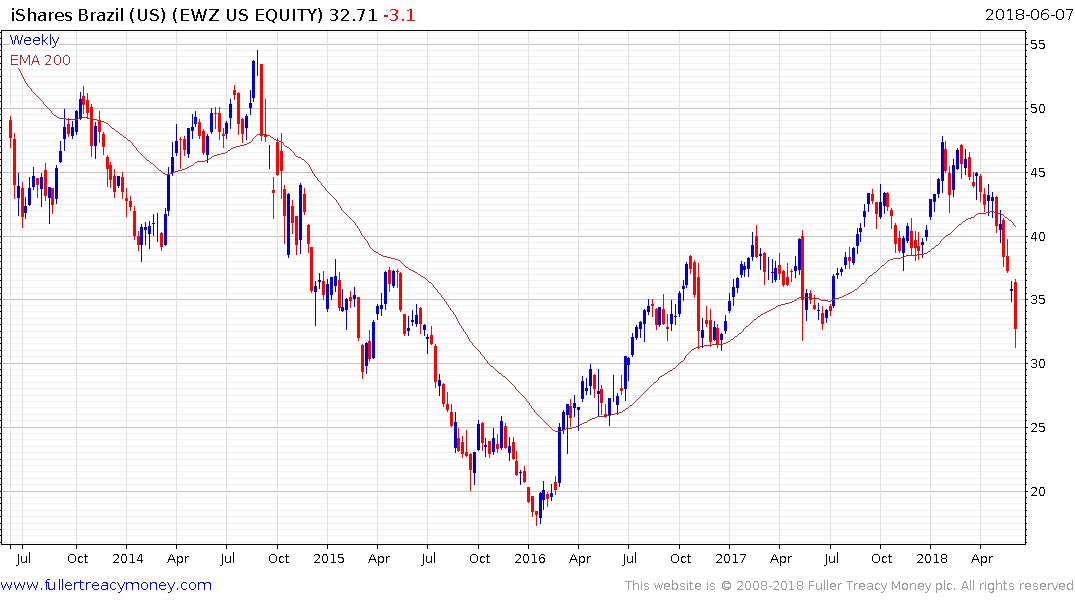The width and height of the screenshot is (1075, 600).
Task: Click the 2014 year label on time axis
Action: click(128, 558)
